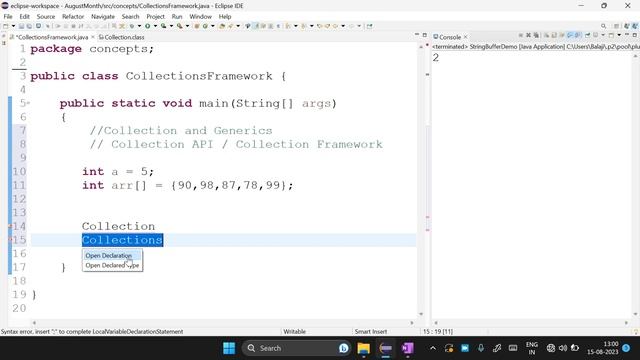Maximize the editor area pane
Screen dimensions: 640x360
pyautogui.click(x=424, y=35)
